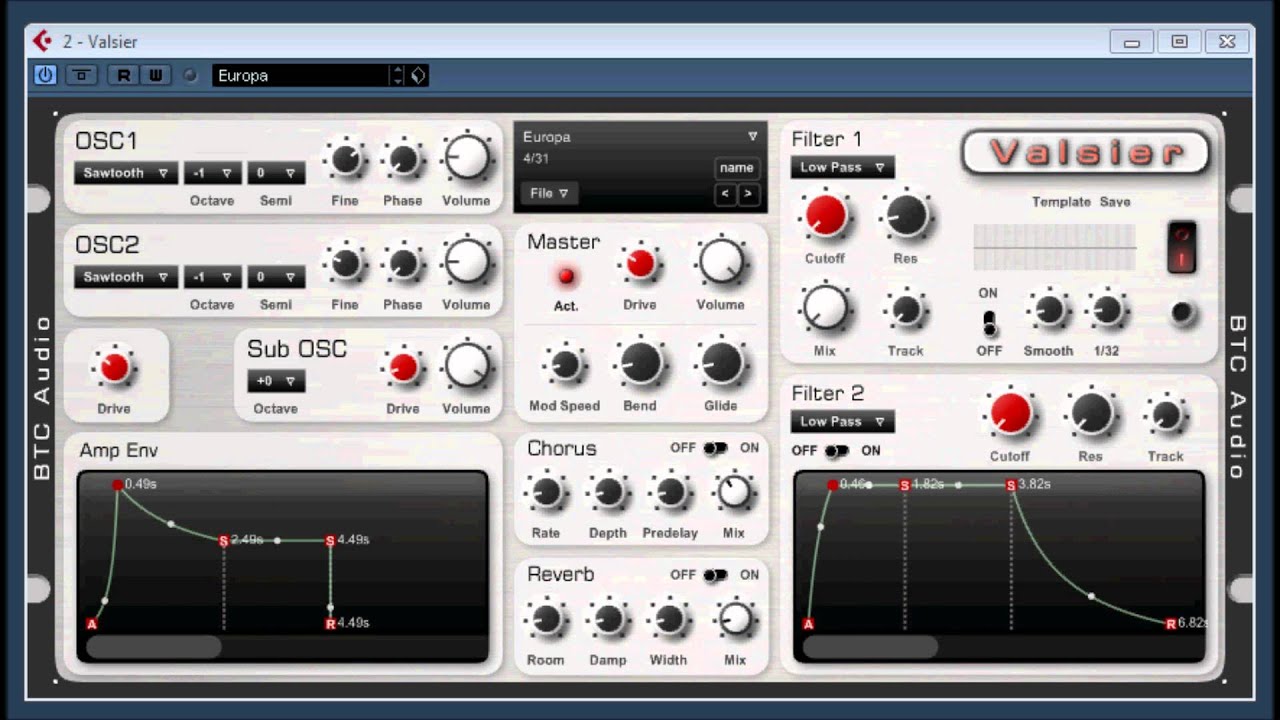Go to next preset with > button
Screen dimensions: 1280x720
pyautogui.click(x=748, y=194)
